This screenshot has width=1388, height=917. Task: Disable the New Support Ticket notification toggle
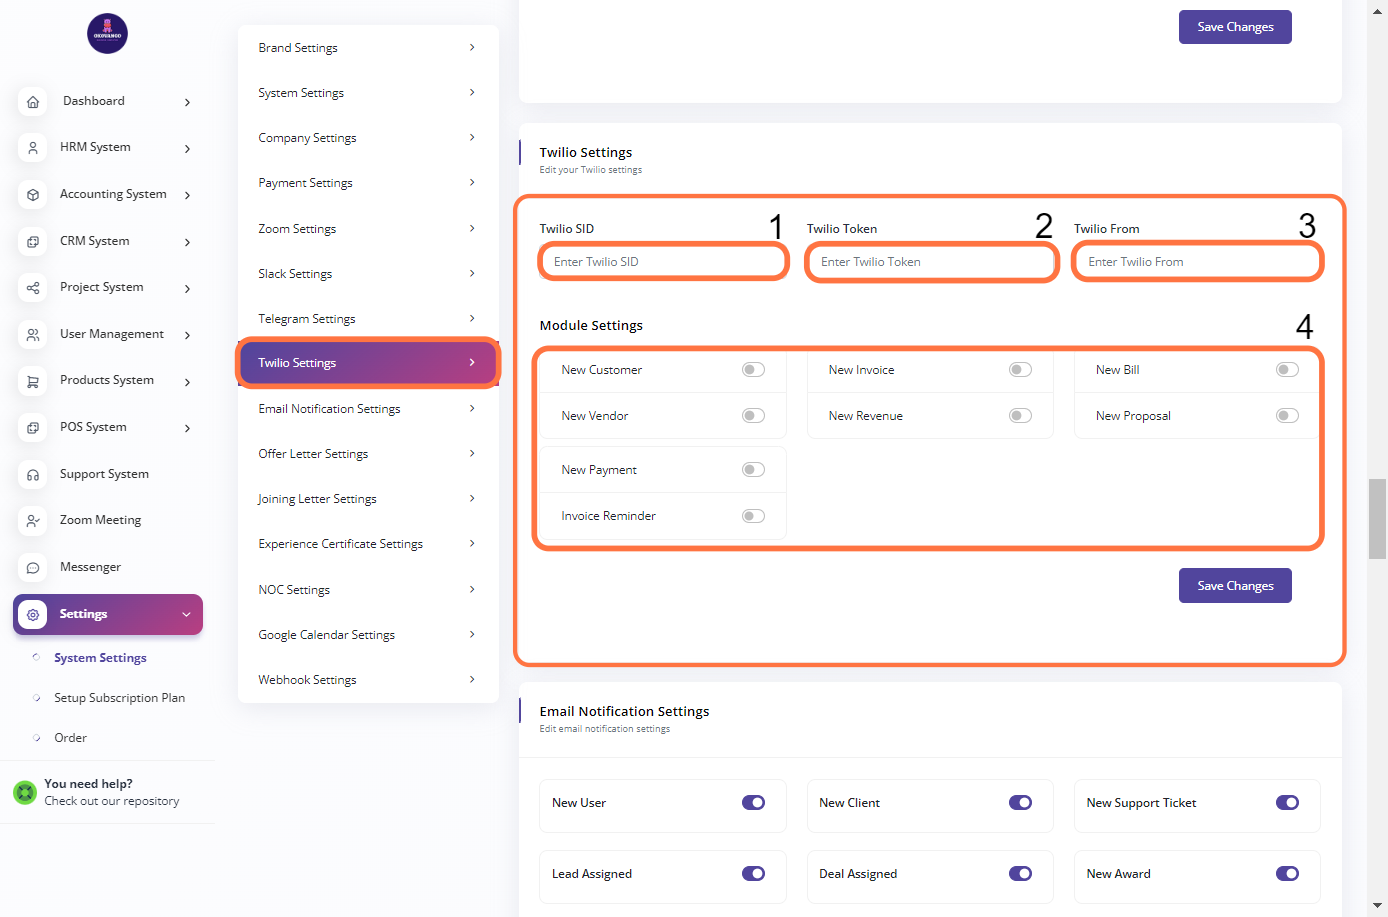pos(1287,803)
